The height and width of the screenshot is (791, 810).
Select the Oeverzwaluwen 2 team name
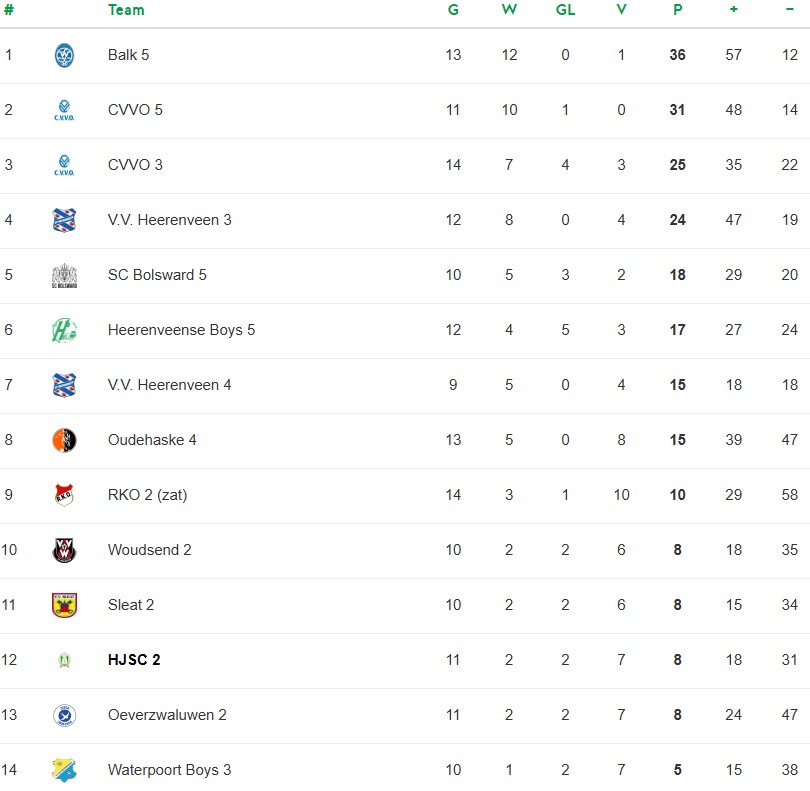pos(167,715)
